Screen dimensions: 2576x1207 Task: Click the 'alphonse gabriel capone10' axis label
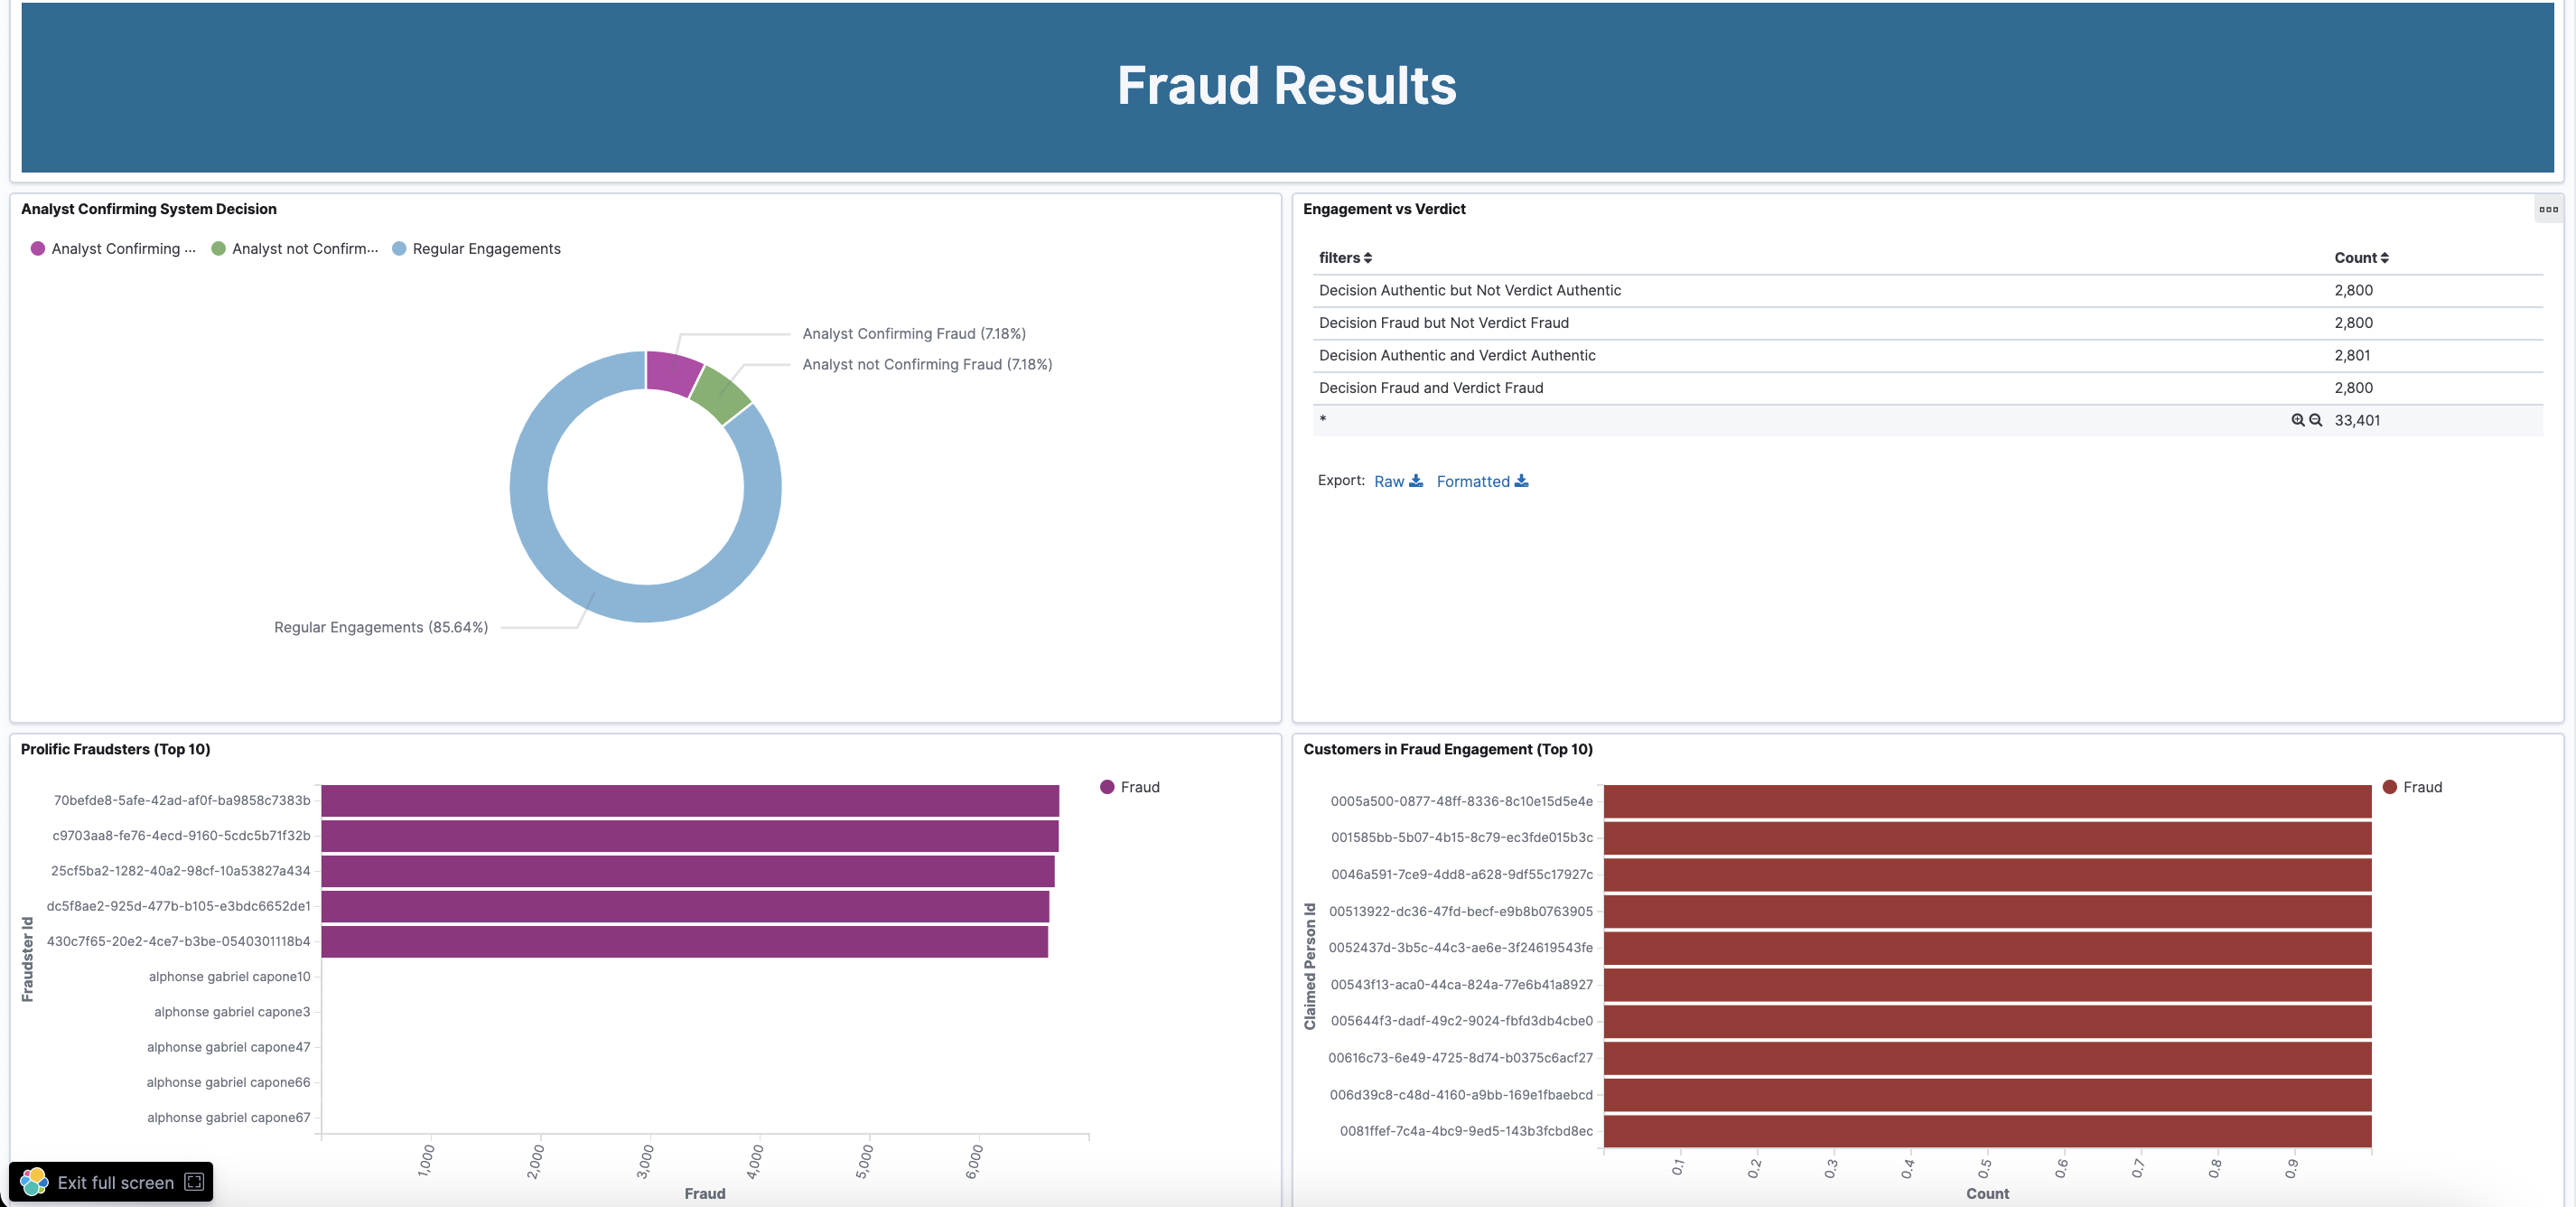click(x=229, y=977)
